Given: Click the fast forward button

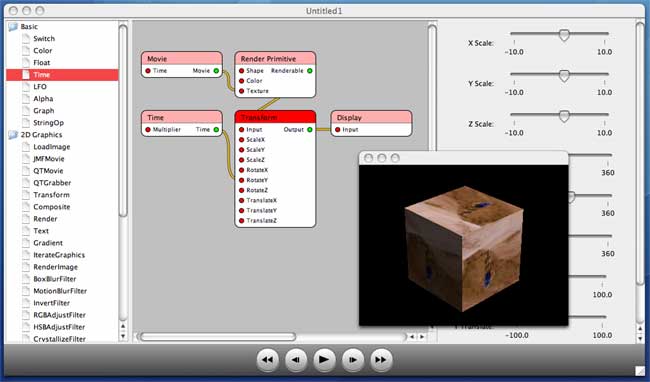Looking at the screenshot, I should pyautogui.click(x=381, y=360).
